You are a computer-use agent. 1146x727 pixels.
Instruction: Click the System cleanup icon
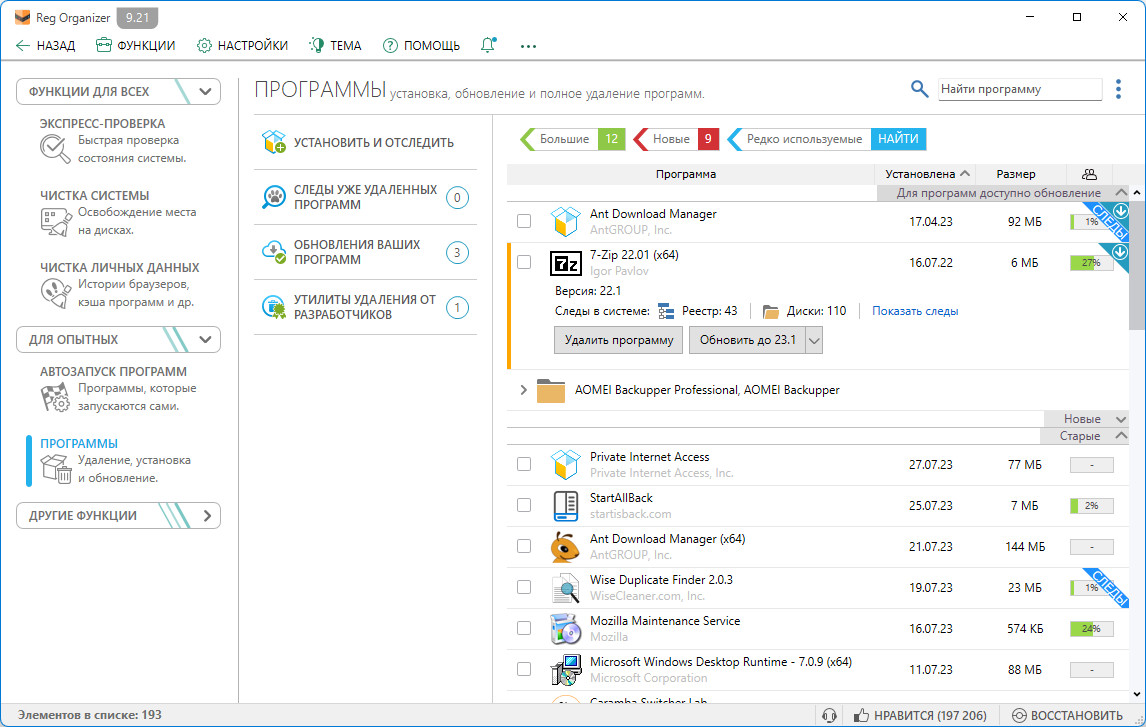pos(56,221)
